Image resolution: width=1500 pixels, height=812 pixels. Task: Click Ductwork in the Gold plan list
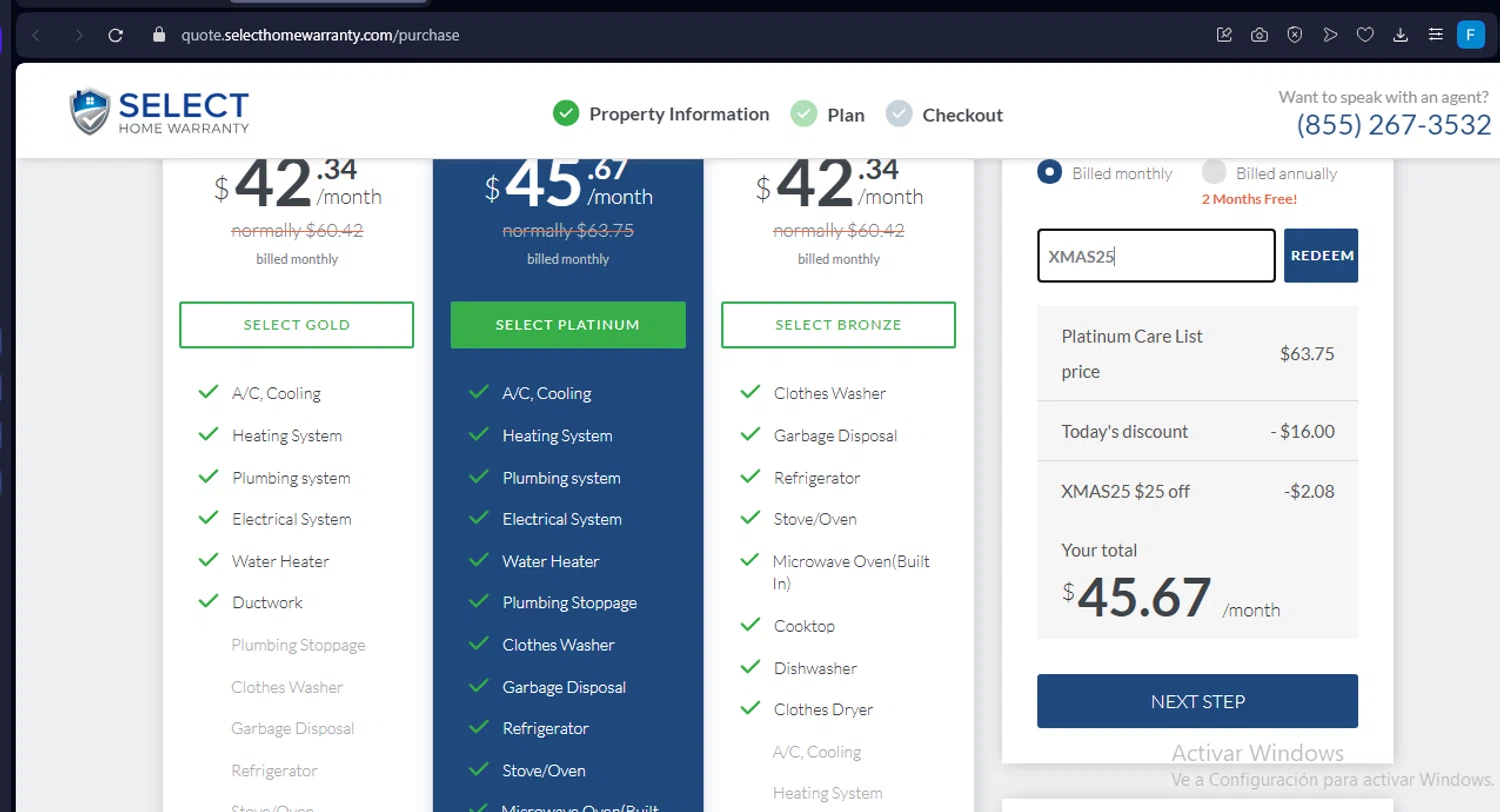click(267, 603)
